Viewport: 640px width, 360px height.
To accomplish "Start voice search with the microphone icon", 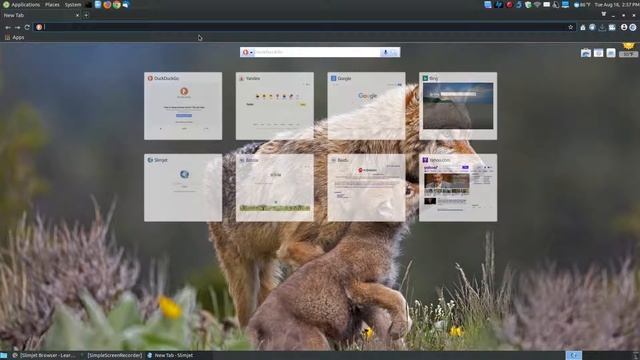I will pyautogui.click(x=385, y=52).
